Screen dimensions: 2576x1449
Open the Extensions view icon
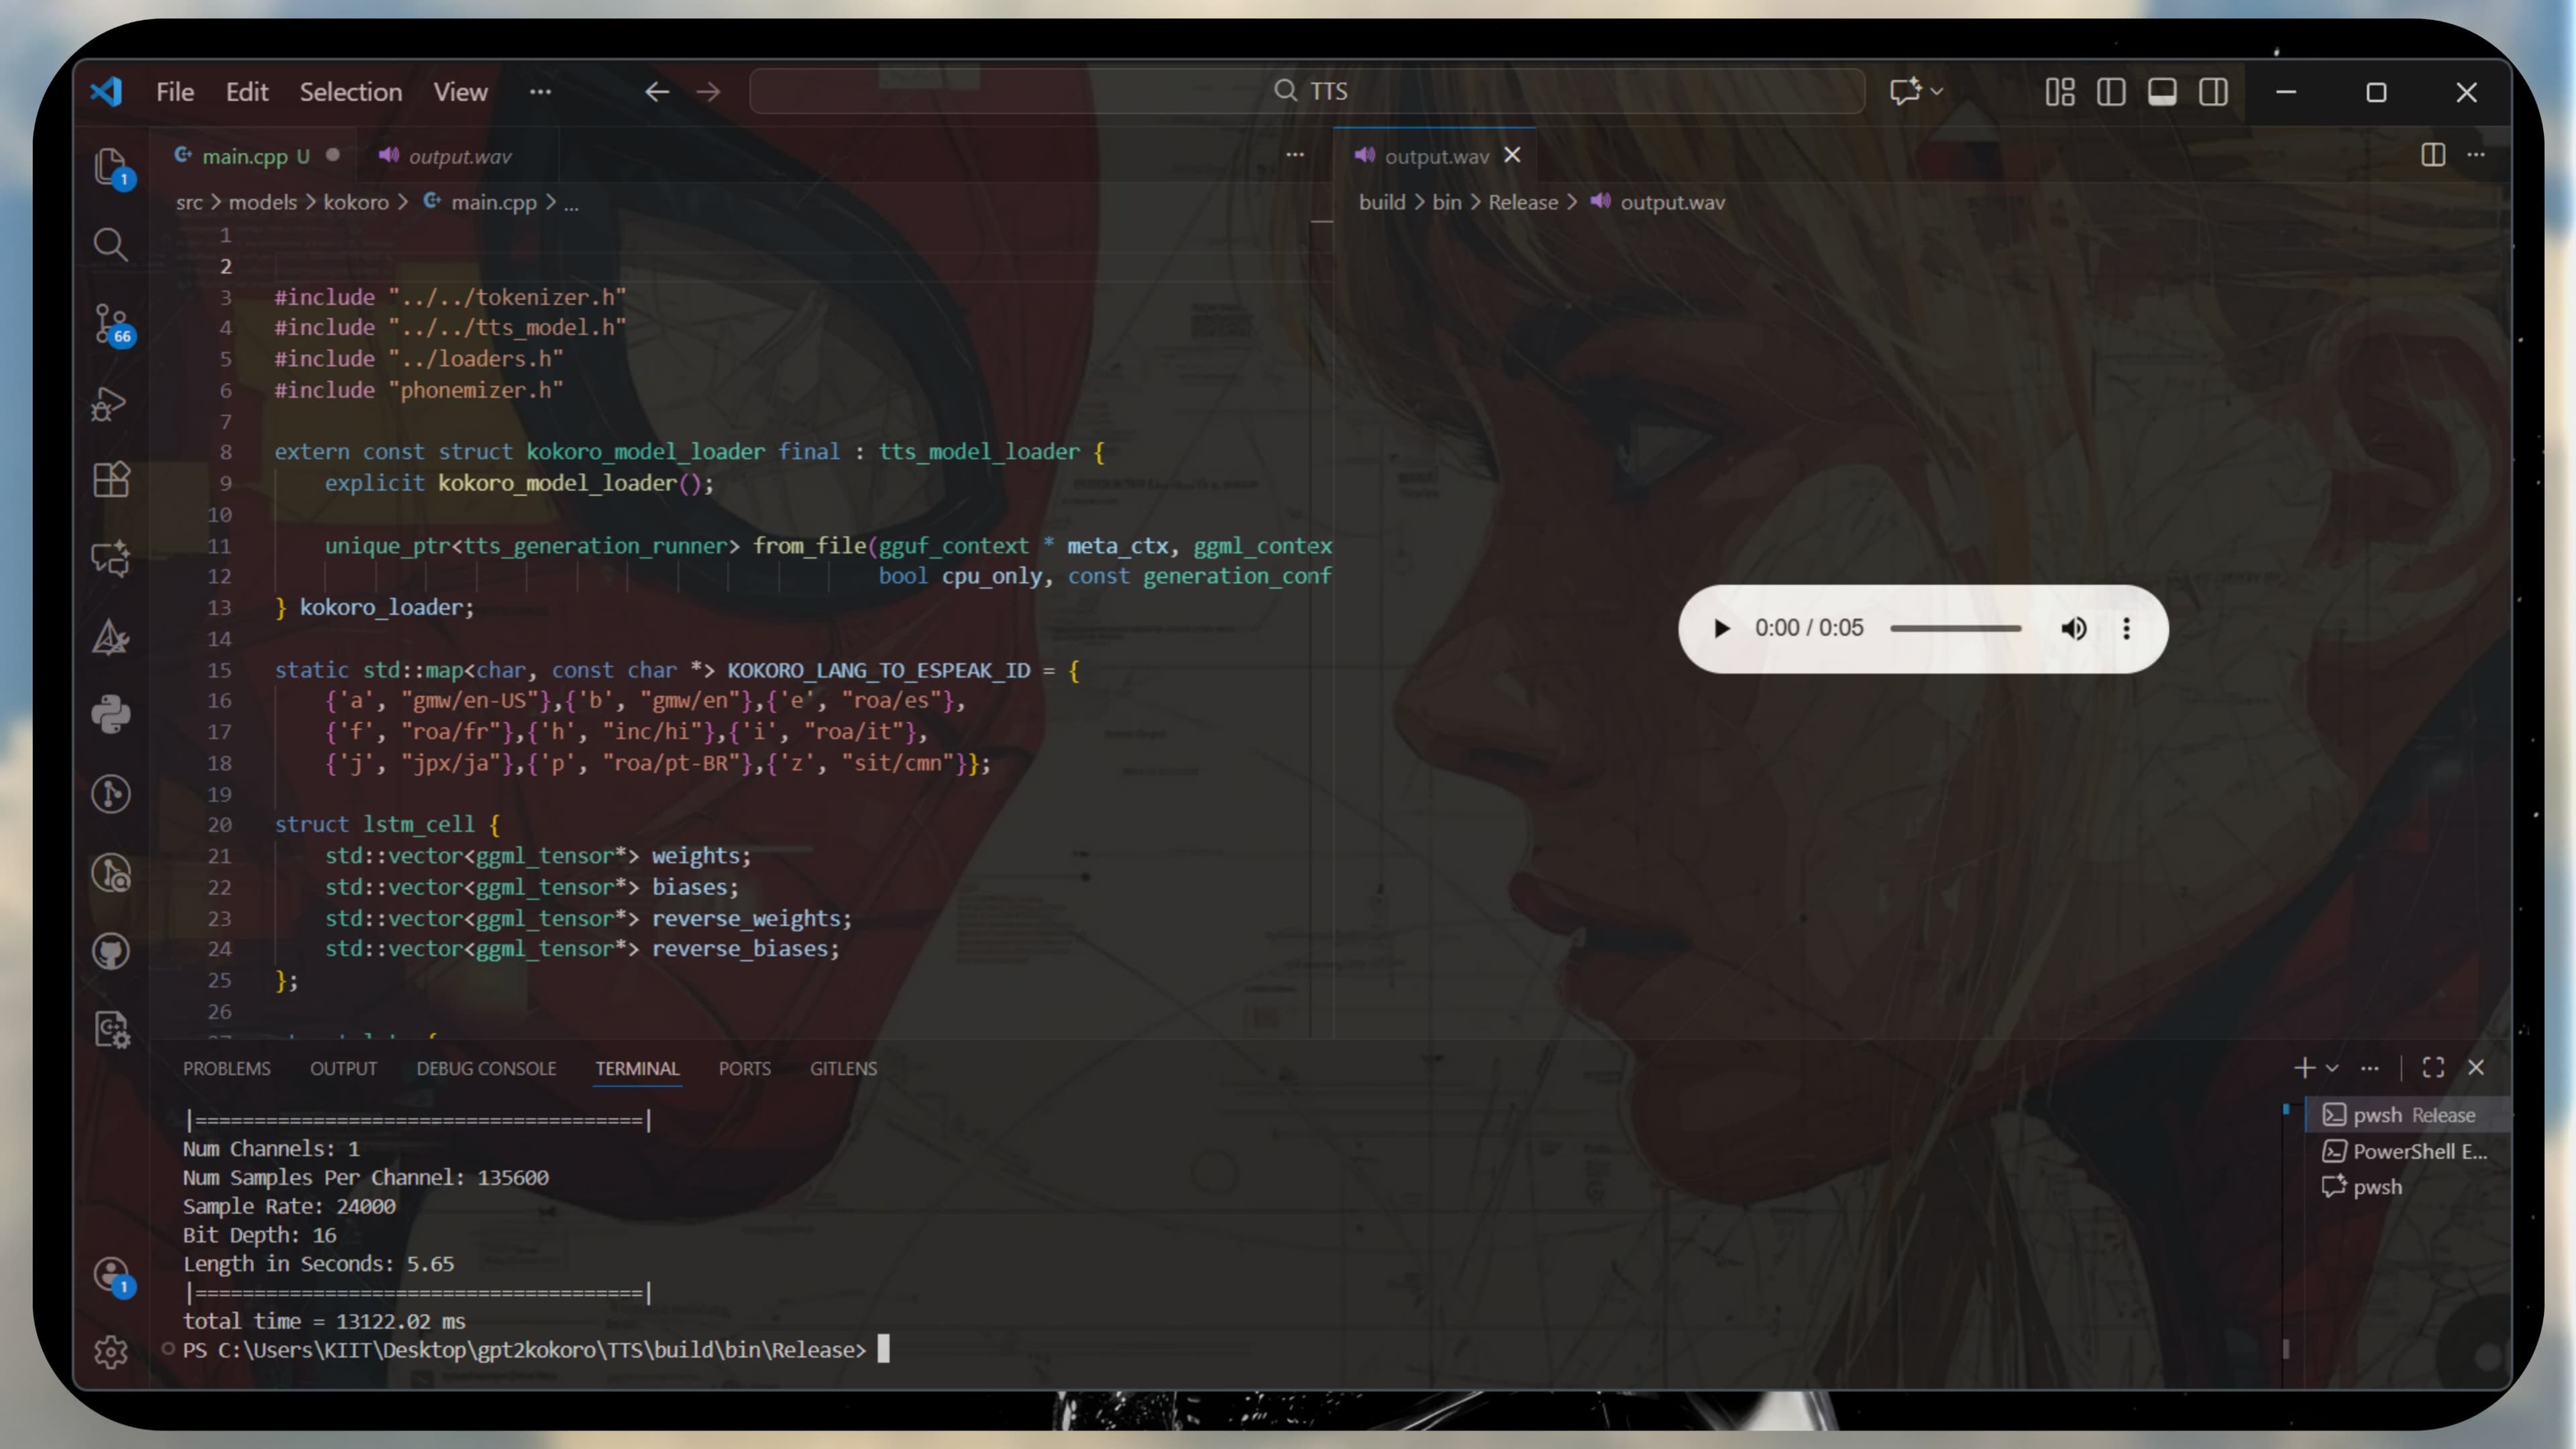pyautogui.click(x=110, y=480)
